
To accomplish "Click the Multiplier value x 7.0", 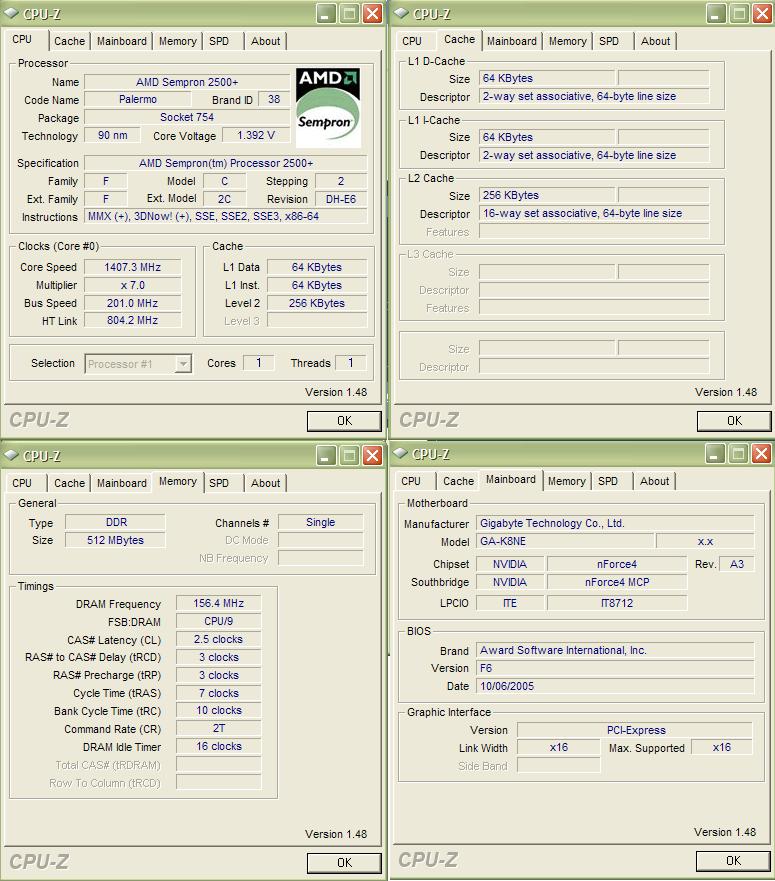I will [x=133, y=285].
